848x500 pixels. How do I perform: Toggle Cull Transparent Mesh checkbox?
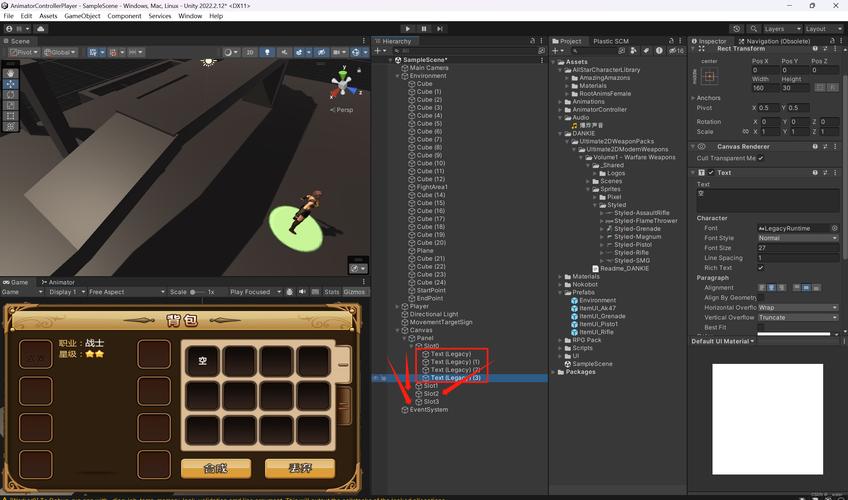tap(761, 158)
